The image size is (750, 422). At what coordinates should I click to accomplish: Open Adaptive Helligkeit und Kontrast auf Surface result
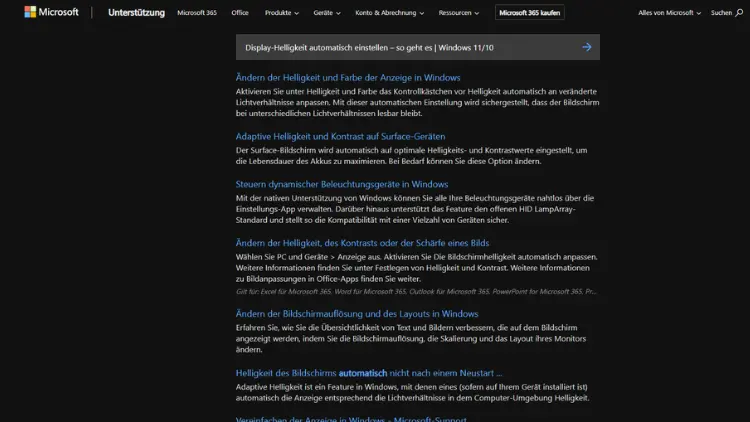[340, 136]
